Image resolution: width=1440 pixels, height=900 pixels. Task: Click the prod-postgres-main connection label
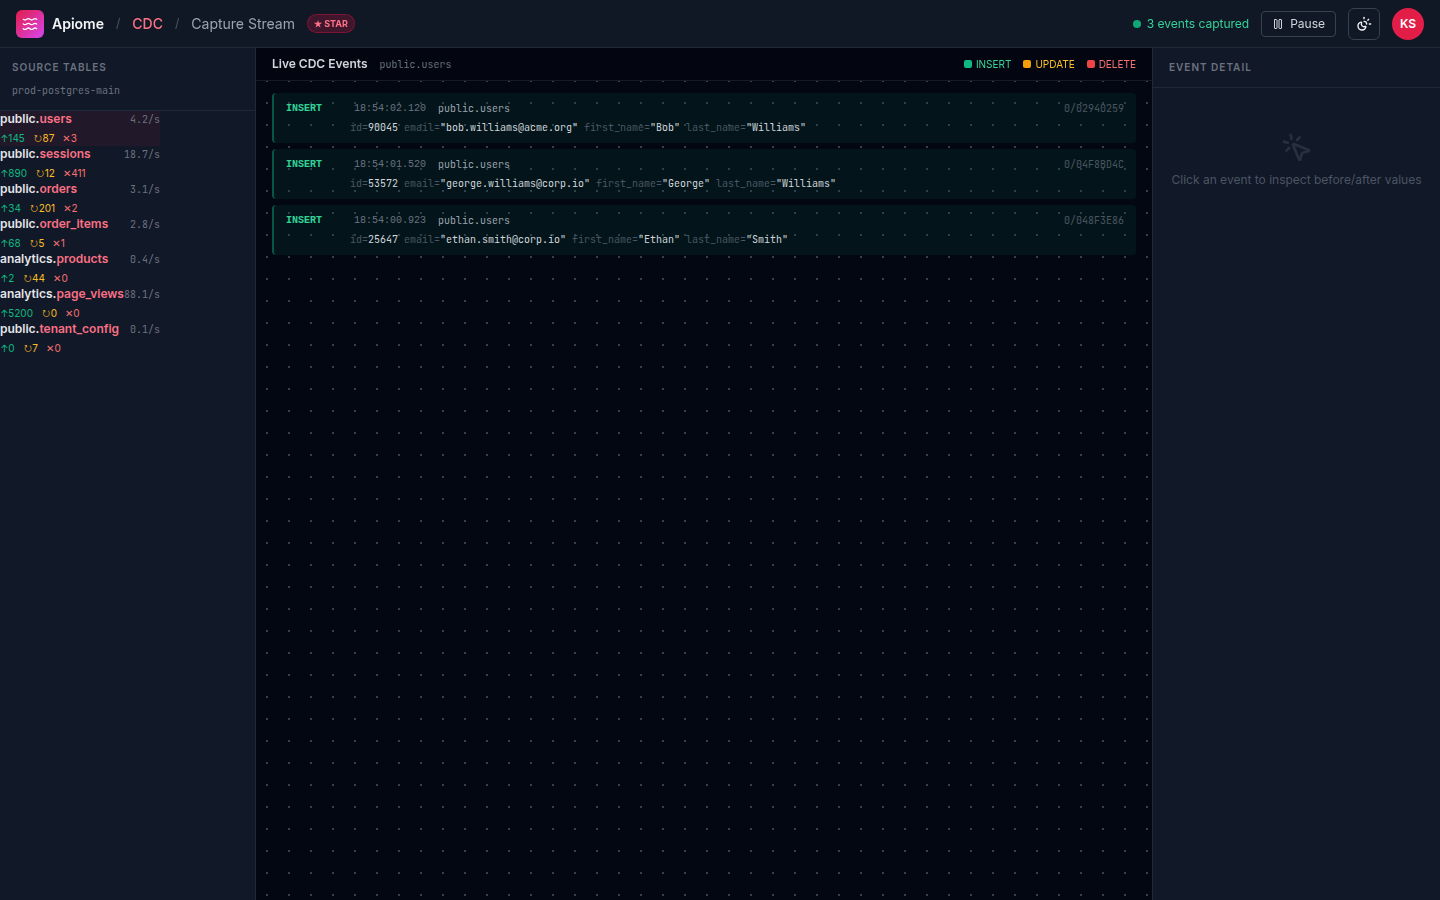[x=66, y=90]
